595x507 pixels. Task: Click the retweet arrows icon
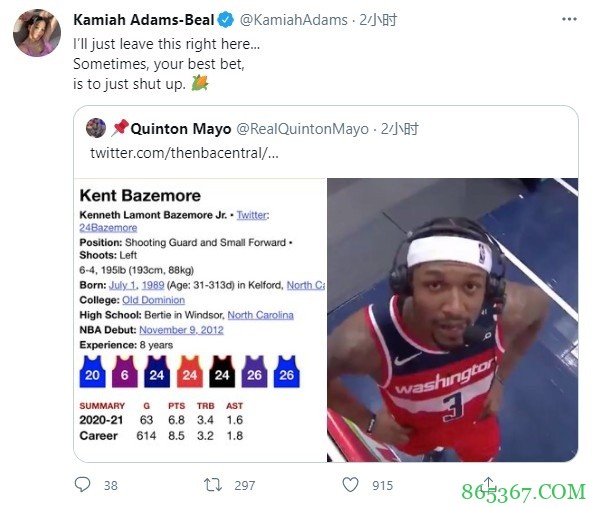click(213, 485)
